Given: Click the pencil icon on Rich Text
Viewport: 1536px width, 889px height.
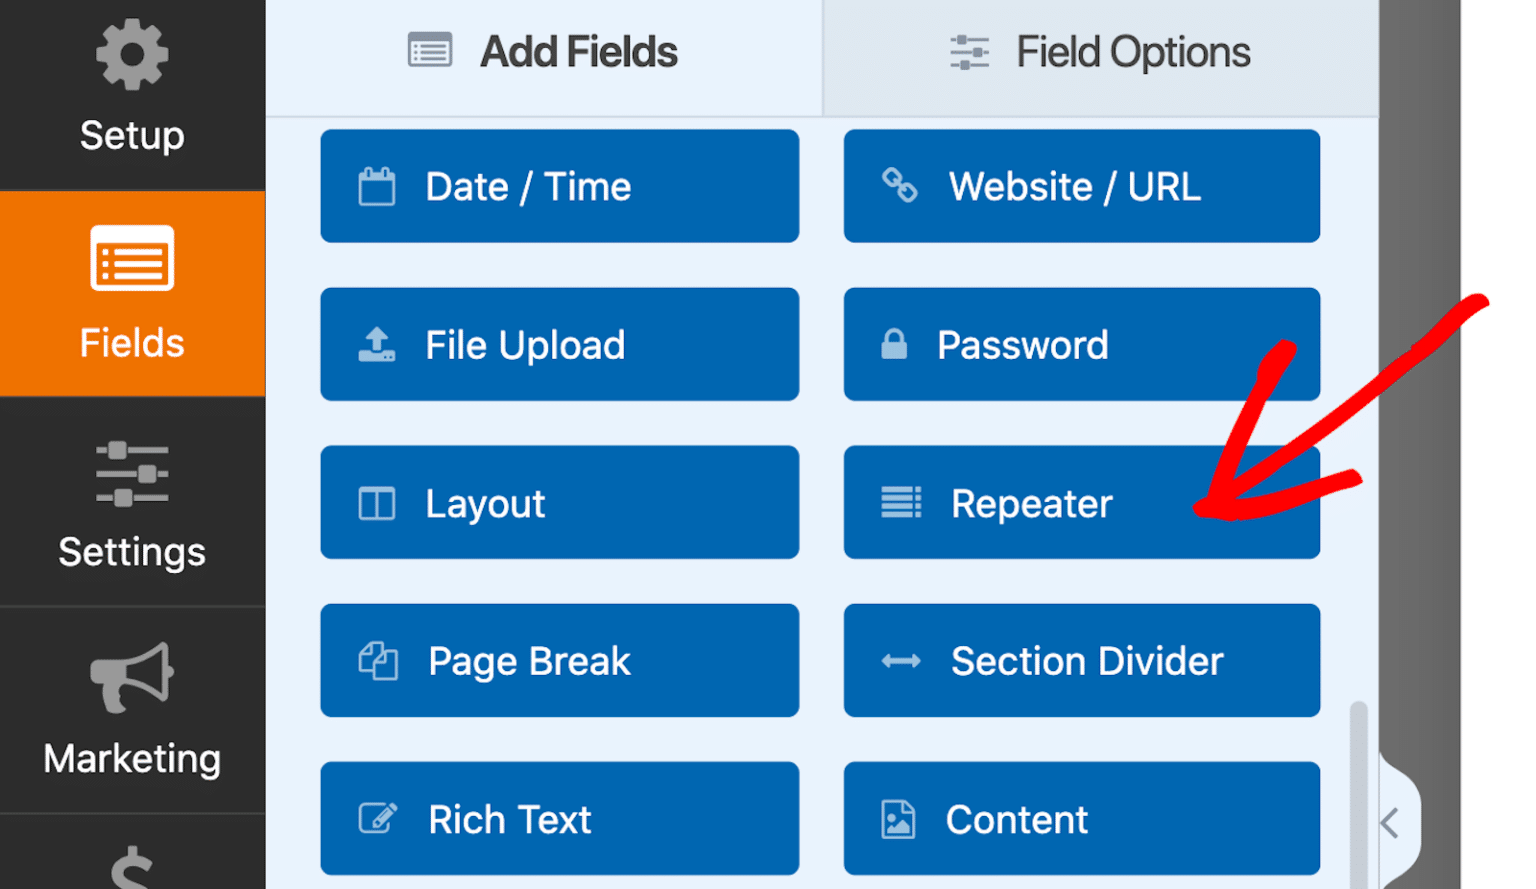Looking at the screenshot, I should [x=377, y=819].
